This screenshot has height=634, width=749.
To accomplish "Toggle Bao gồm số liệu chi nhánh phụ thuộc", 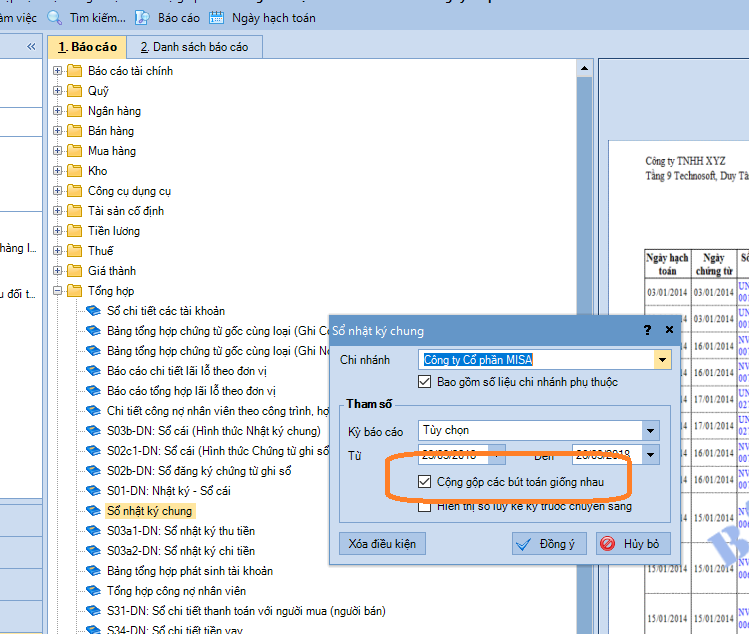I will (x=426, y=381).
